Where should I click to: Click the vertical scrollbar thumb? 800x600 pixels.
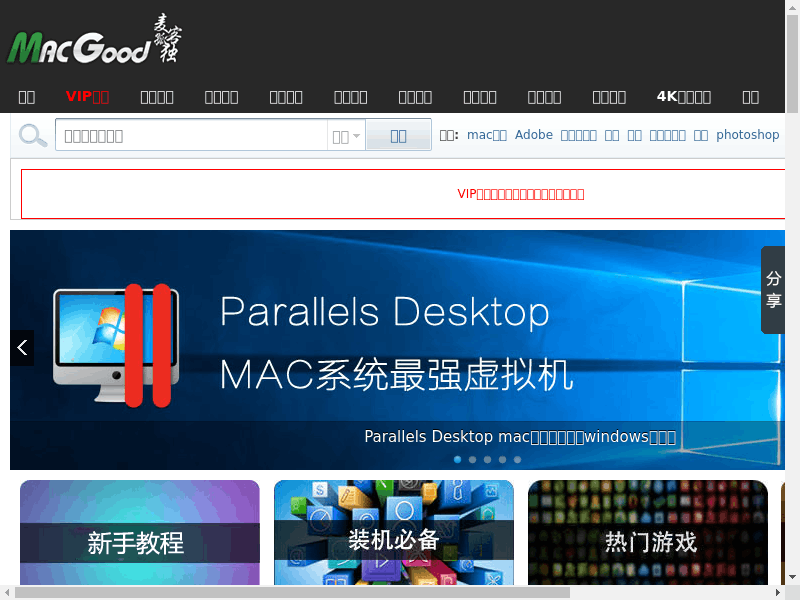[792, 64]
